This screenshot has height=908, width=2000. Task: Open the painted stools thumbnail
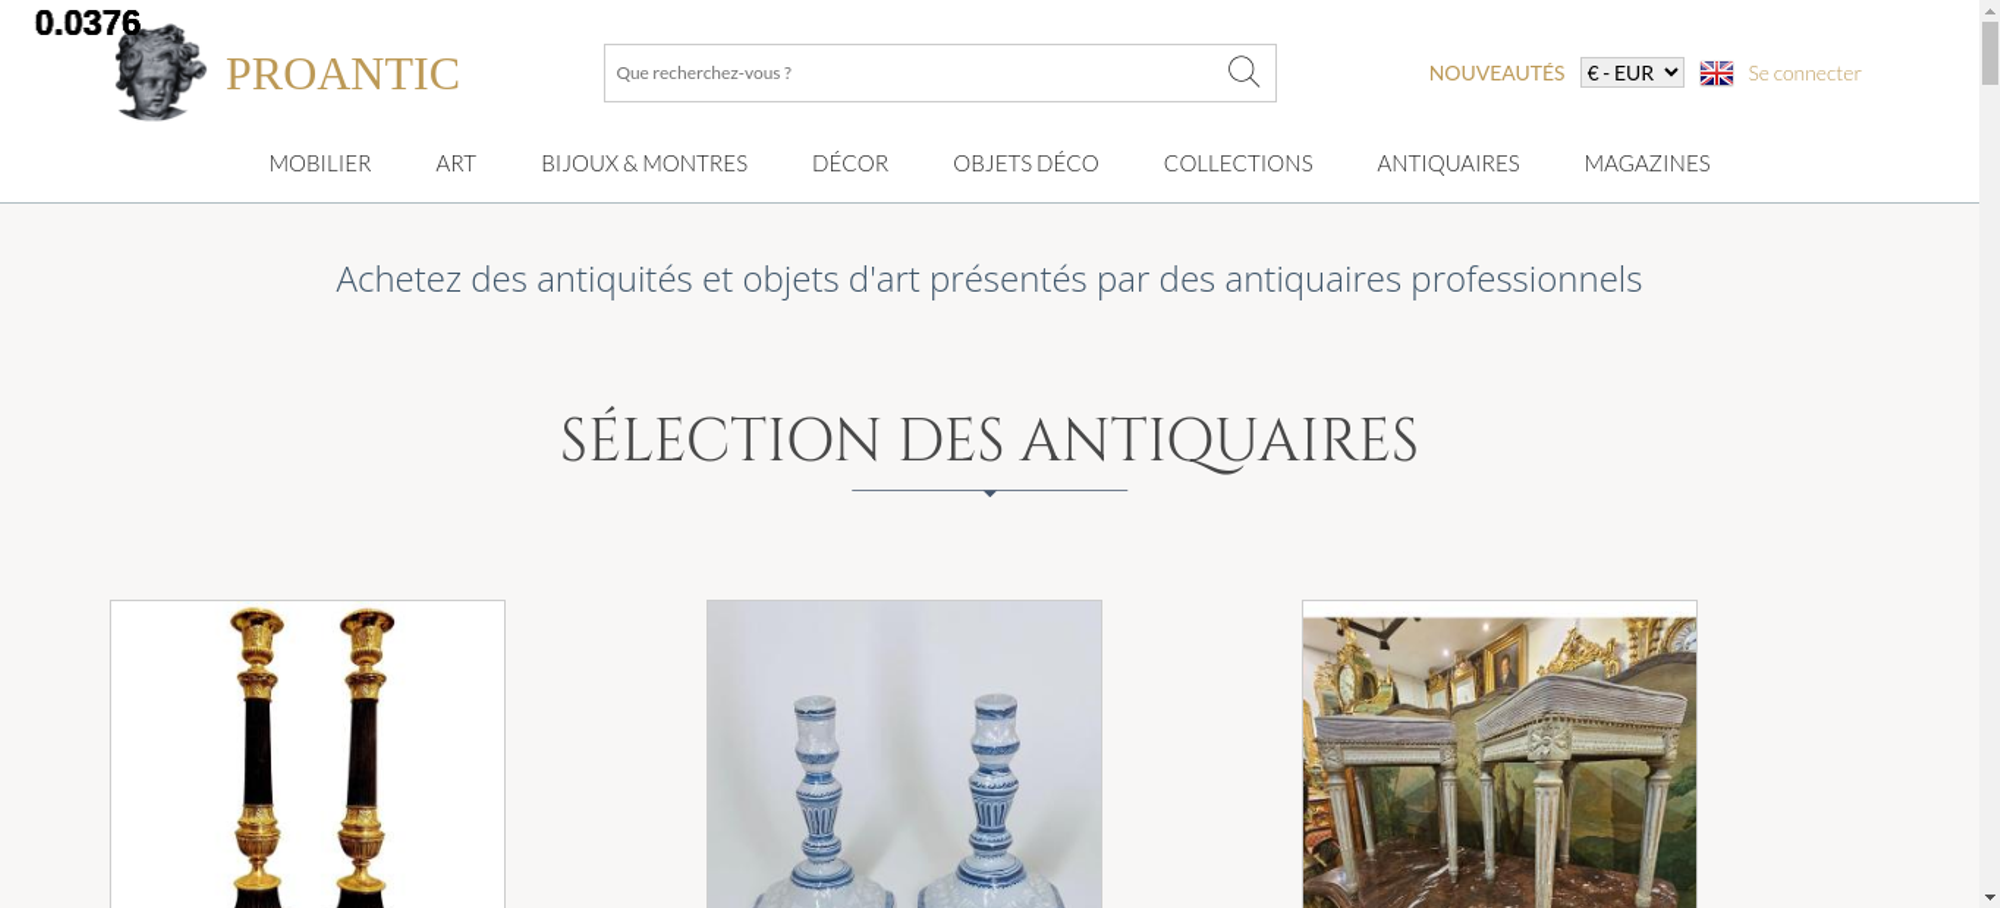1499,754
